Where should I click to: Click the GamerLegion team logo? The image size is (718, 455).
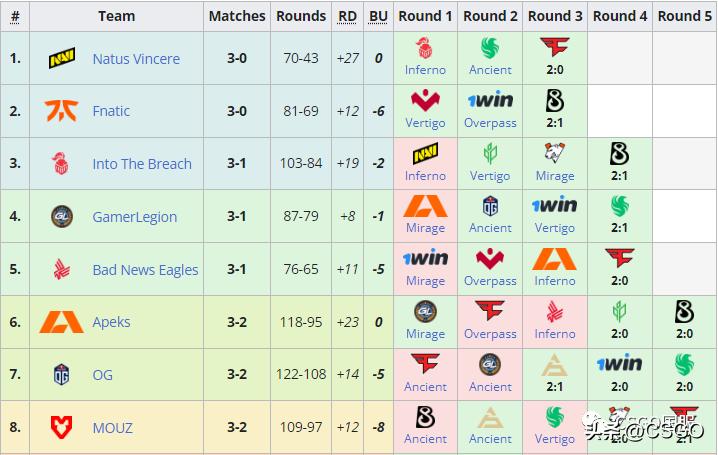point(61,217)
